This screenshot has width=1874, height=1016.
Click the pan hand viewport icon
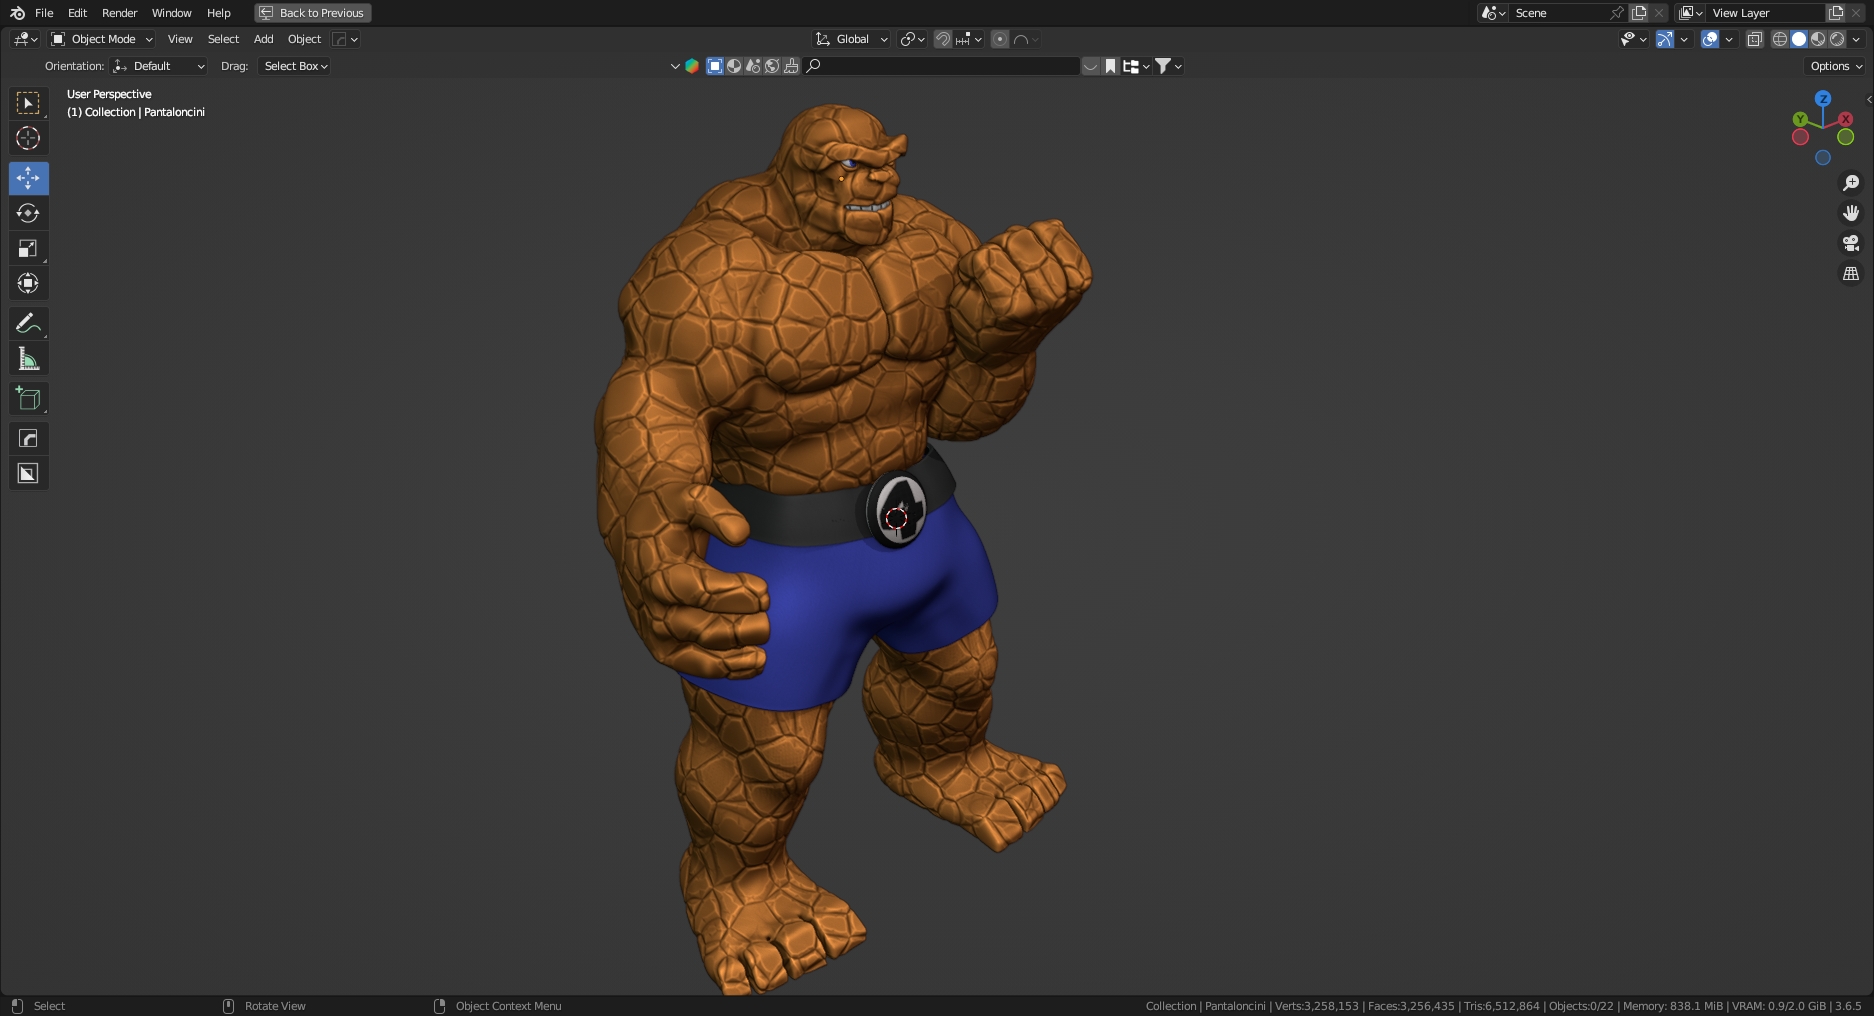coord(1851,213)
